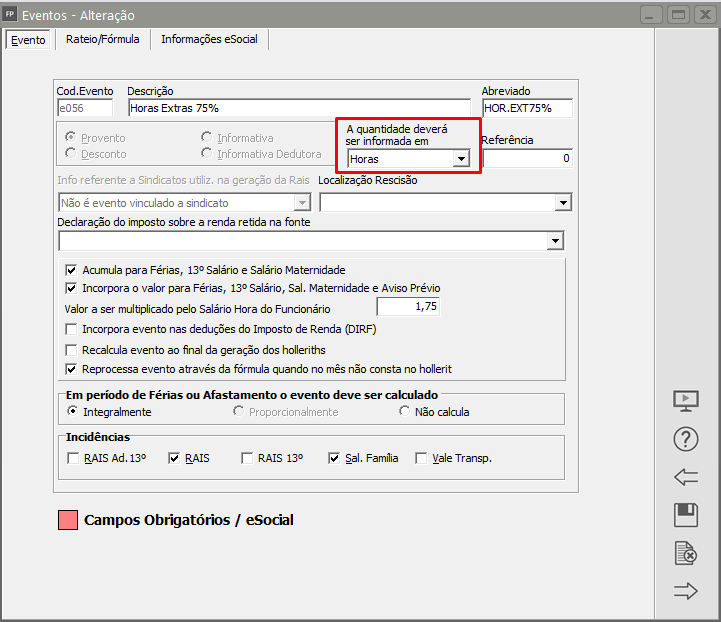The height and width of the screenshot is (622, 721).
Task: Click the delete record document icon
Action: coord(686,553)
